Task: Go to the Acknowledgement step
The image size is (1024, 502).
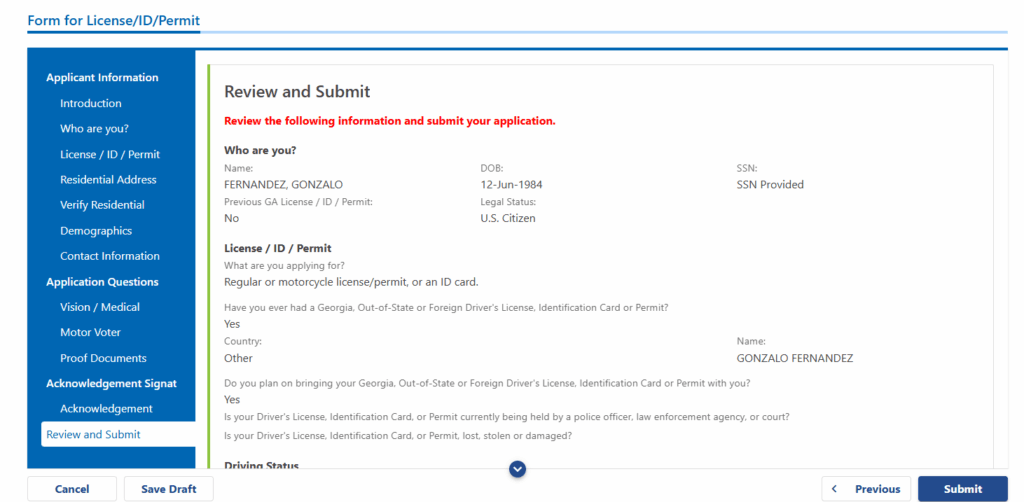Action: coord(106,409)
